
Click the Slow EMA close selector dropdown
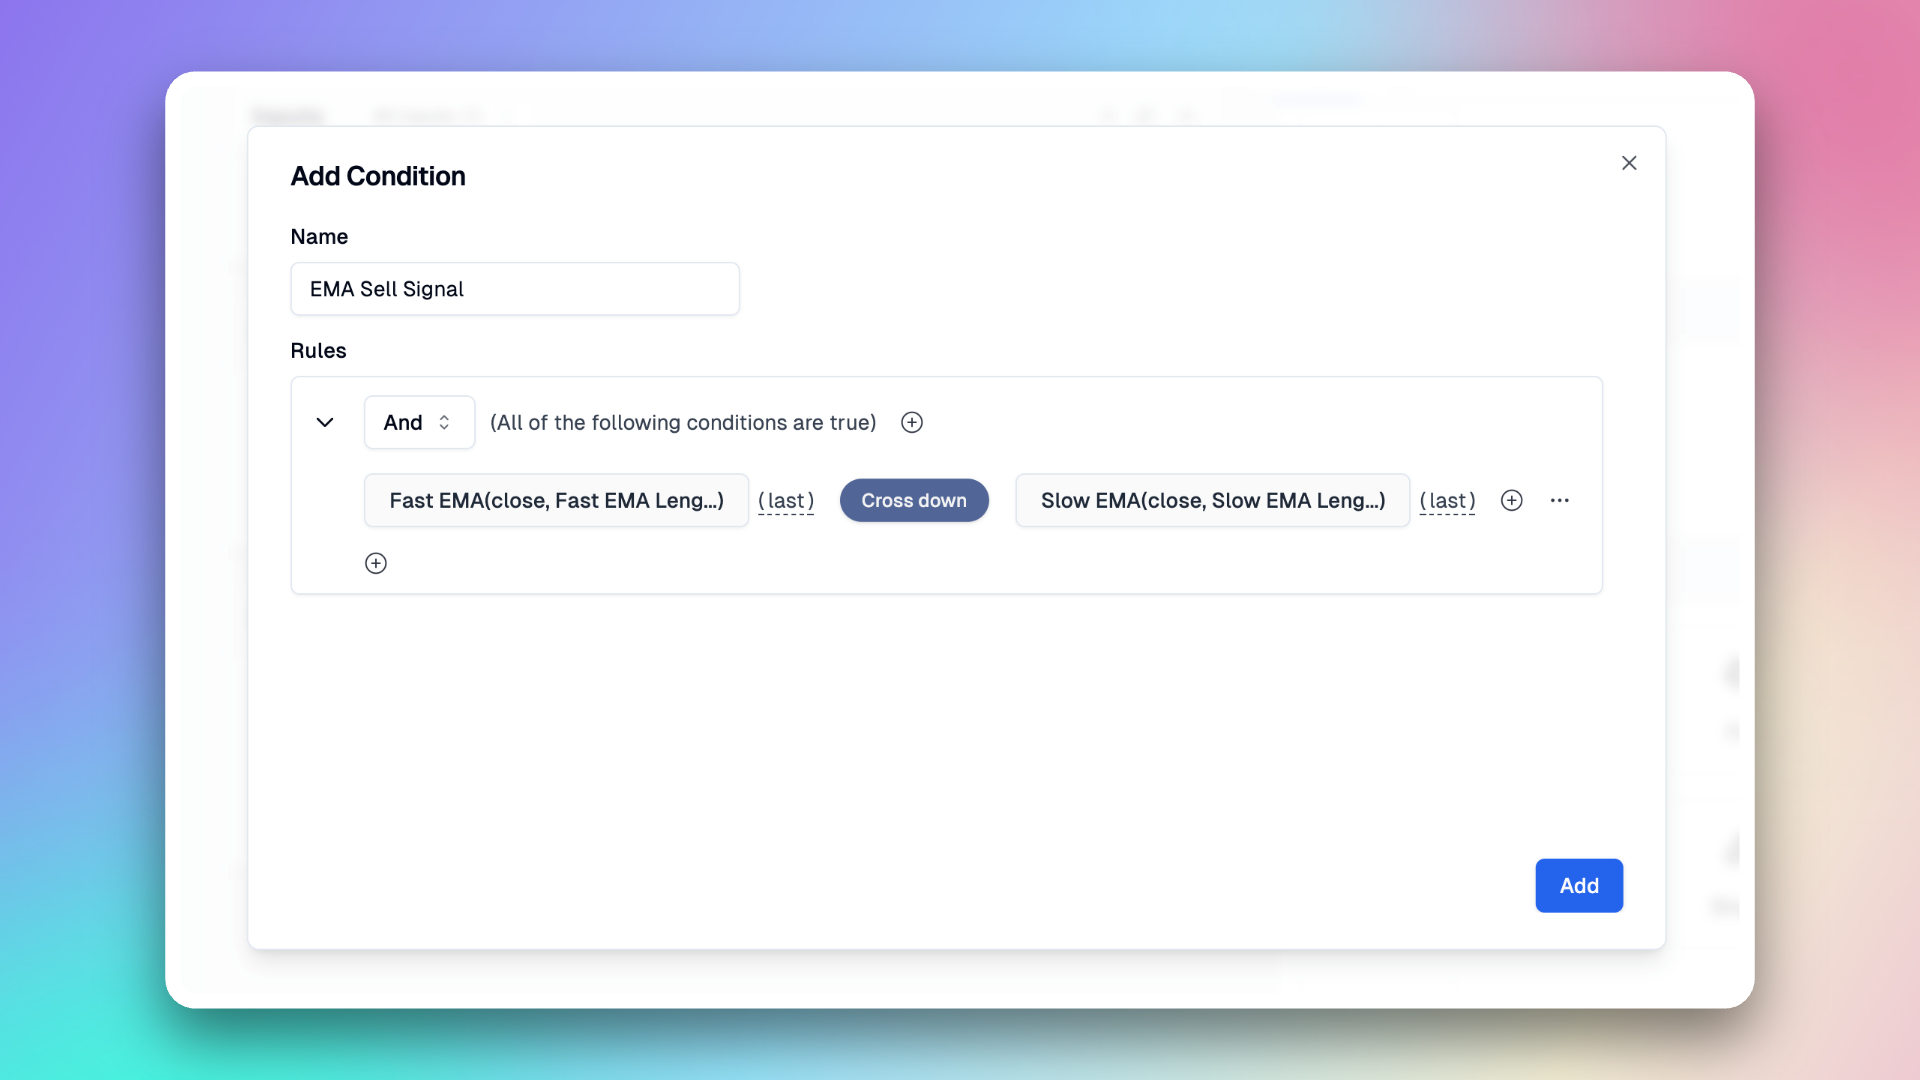(x=1213, y=500)
